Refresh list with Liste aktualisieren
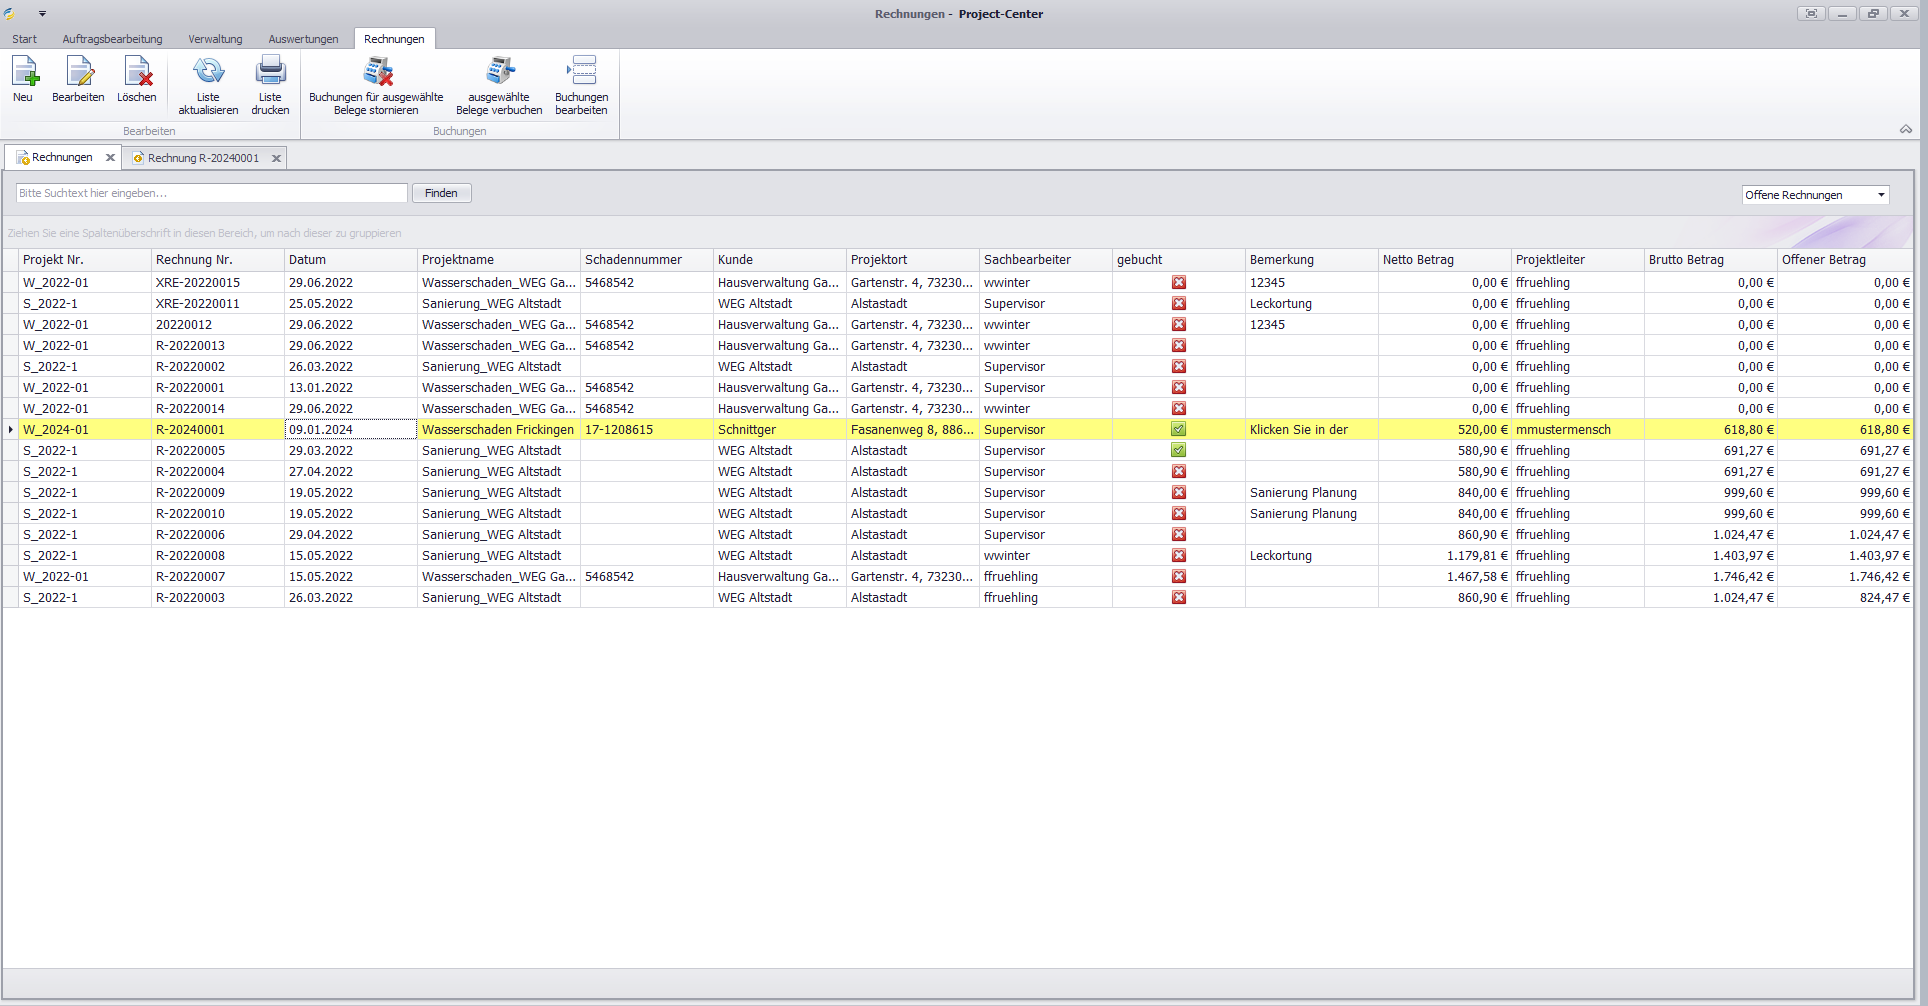The width and height of the screenshot is (1928, 1006). (x=208, y=72)
